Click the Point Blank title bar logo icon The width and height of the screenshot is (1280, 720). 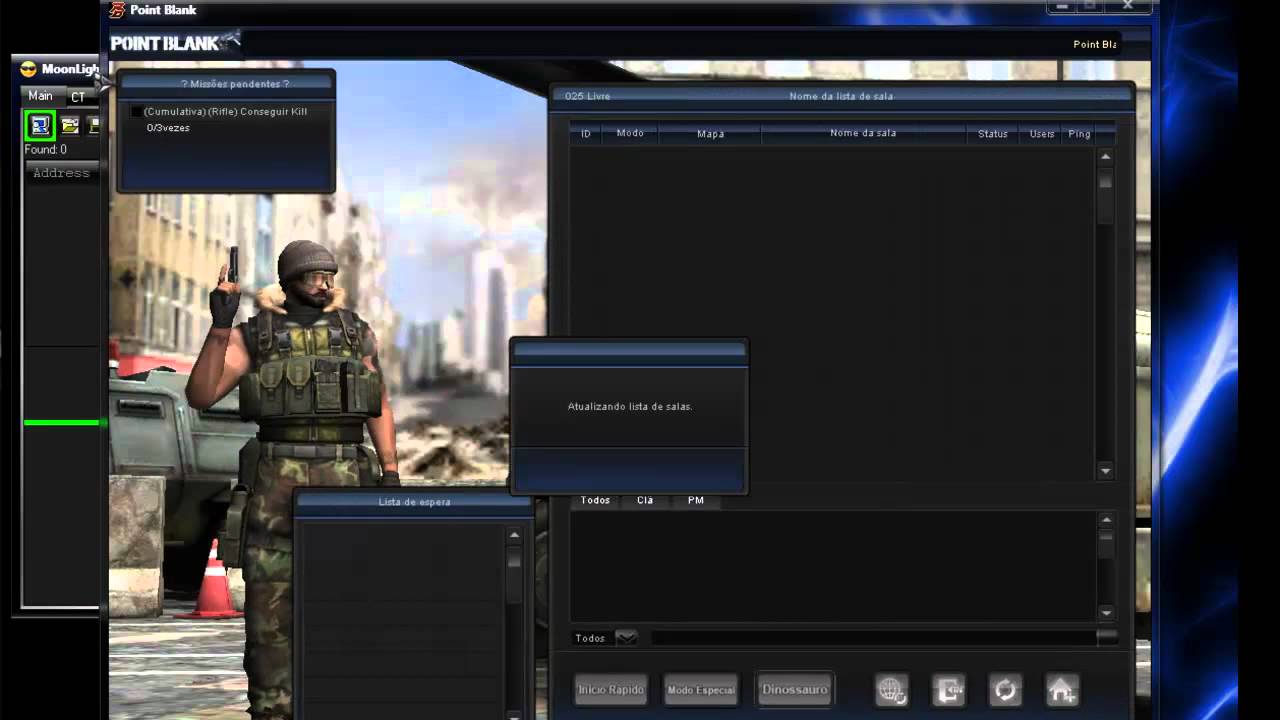[x=118, y=10]
